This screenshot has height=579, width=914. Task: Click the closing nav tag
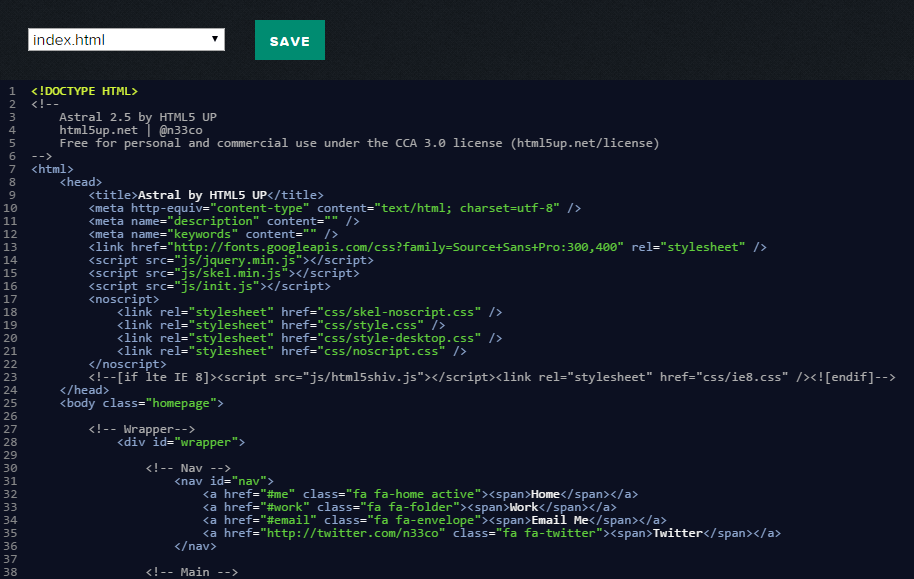pyautogui.click(x=195, y=546)
